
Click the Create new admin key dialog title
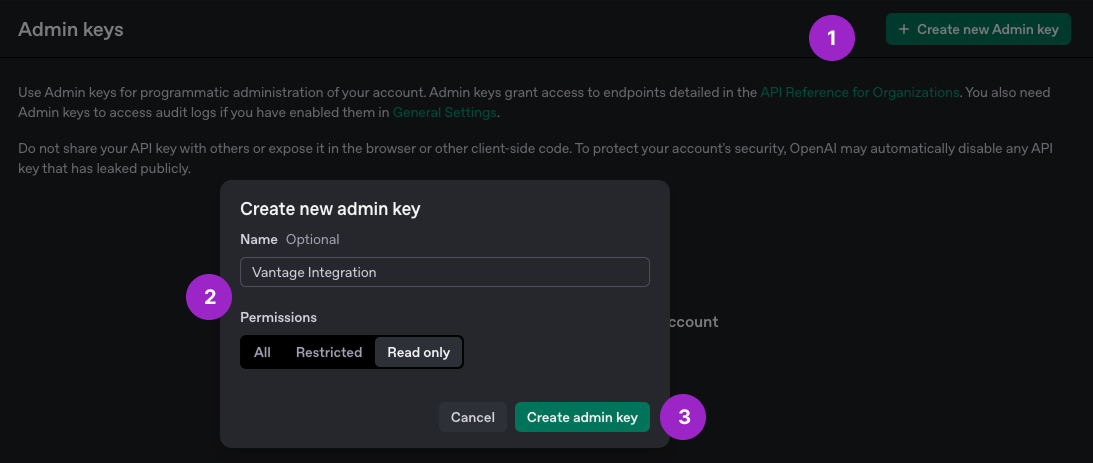click(x=330, y=208)
